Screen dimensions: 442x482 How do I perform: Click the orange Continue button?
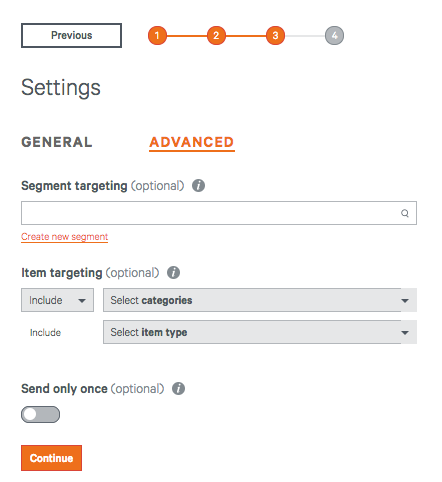[x=51, y=458]
